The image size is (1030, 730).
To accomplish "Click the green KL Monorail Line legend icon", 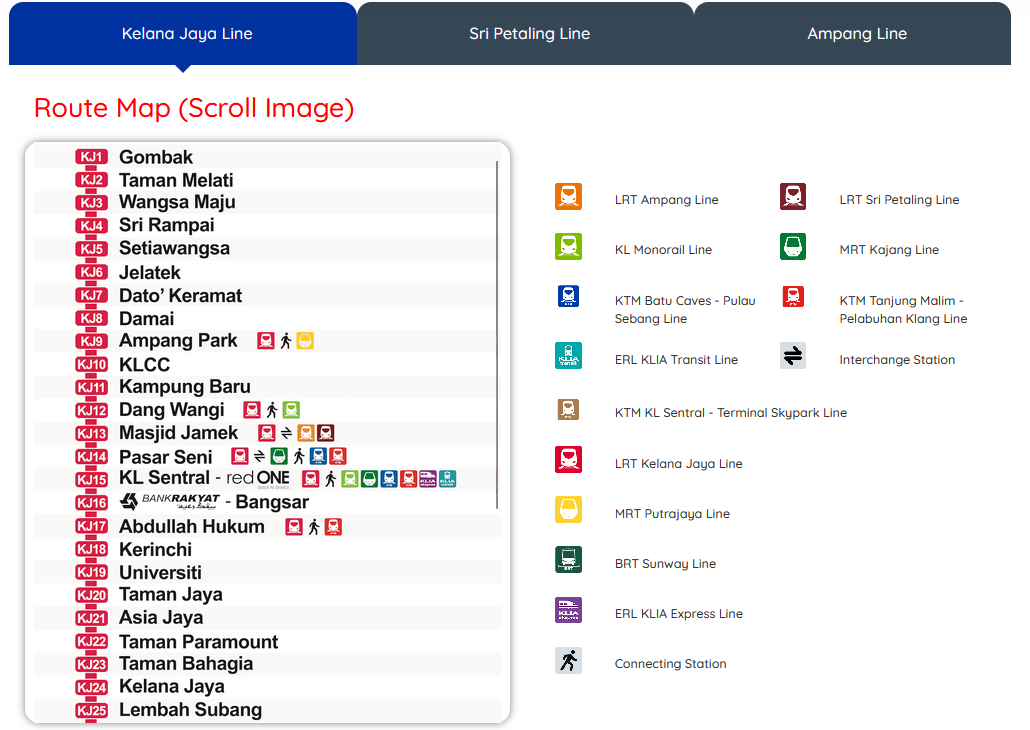I will click(x=568, y=246).
